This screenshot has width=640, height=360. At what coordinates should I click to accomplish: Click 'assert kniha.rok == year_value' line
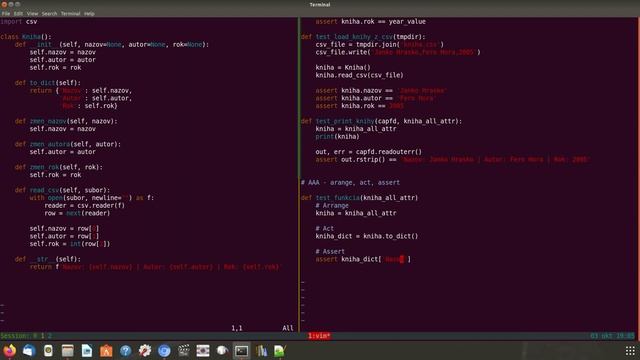[x=371, y=21]
